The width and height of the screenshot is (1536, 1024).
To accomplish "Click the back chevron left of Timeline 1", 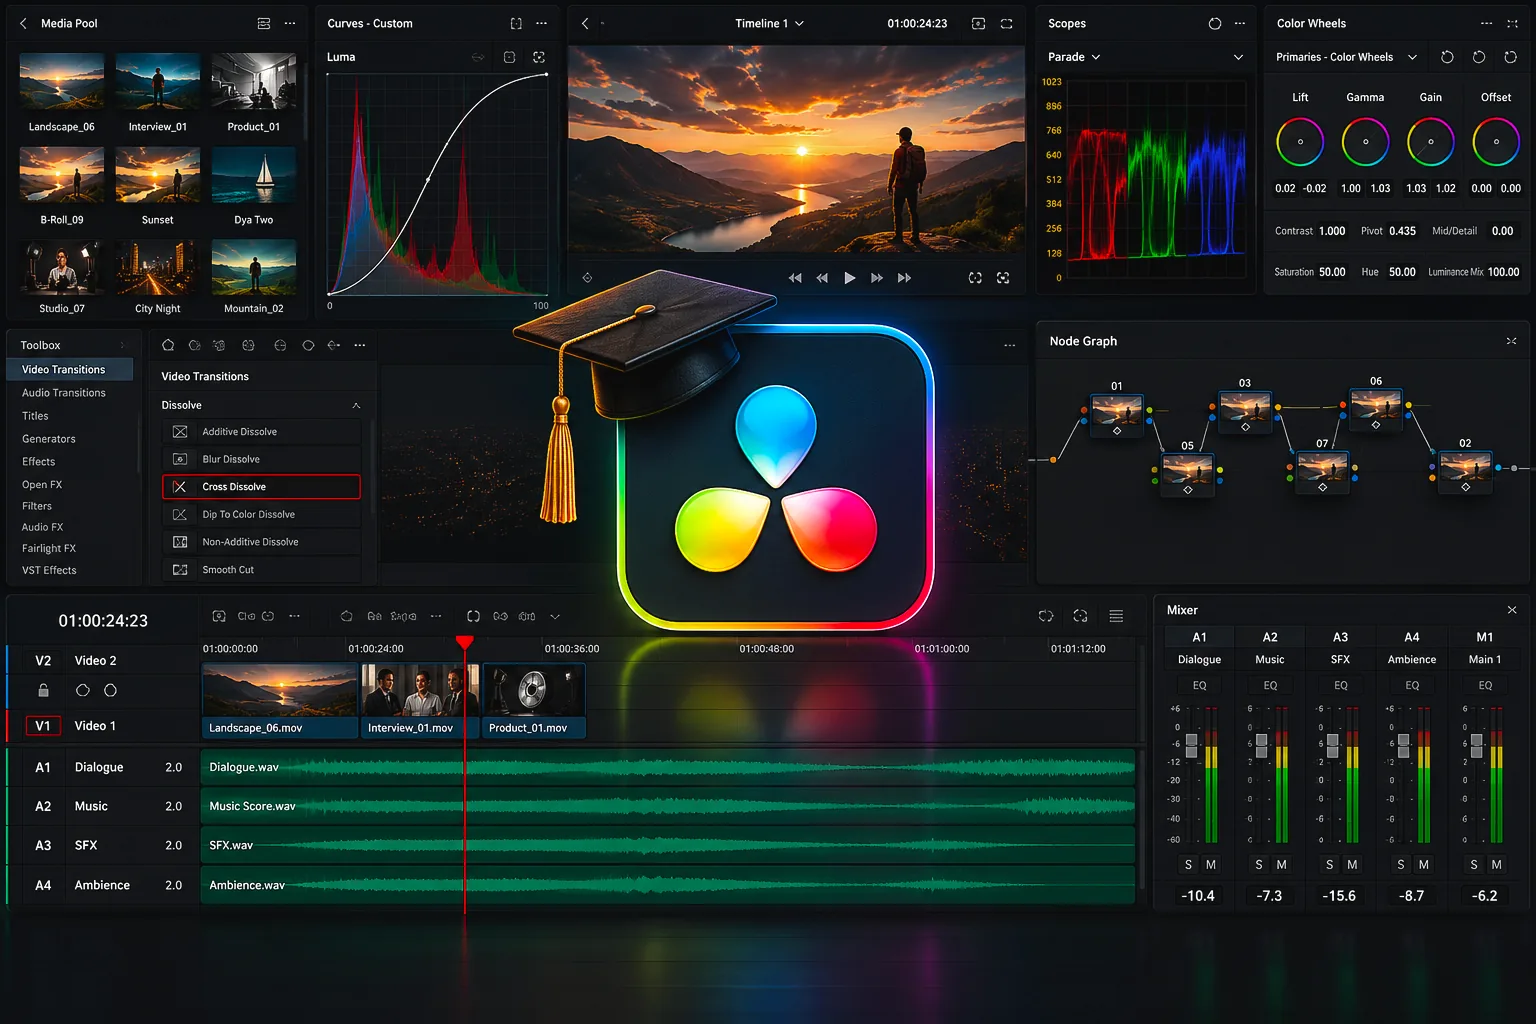I will (585, 23).
